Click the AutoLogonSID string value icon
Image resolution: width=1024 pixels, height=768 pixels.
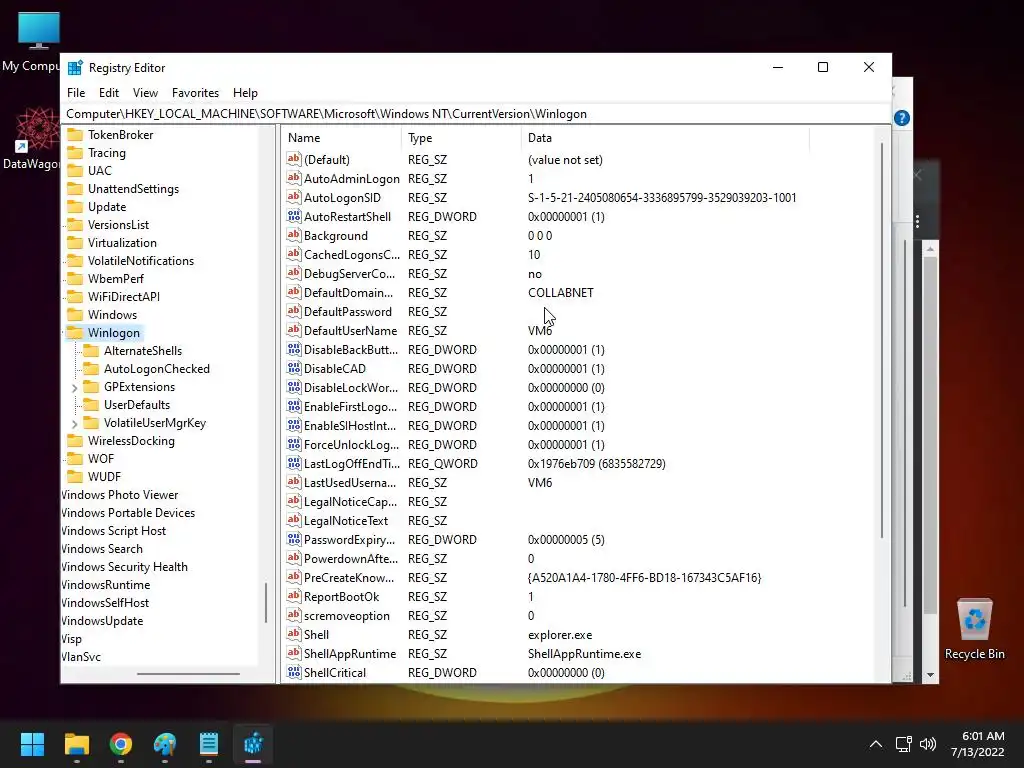294,197
